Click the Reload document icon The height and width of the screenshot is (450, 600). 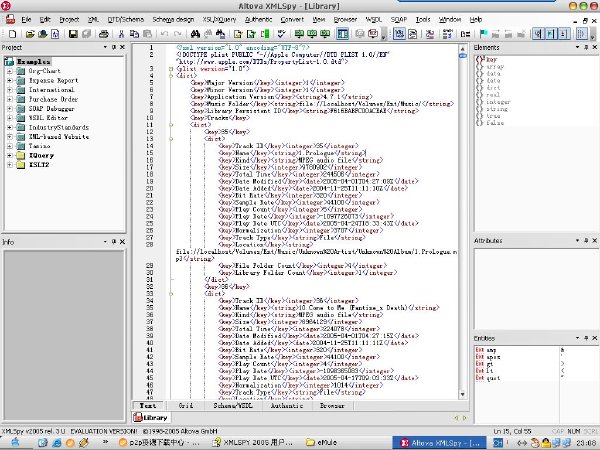click(55, 34)
